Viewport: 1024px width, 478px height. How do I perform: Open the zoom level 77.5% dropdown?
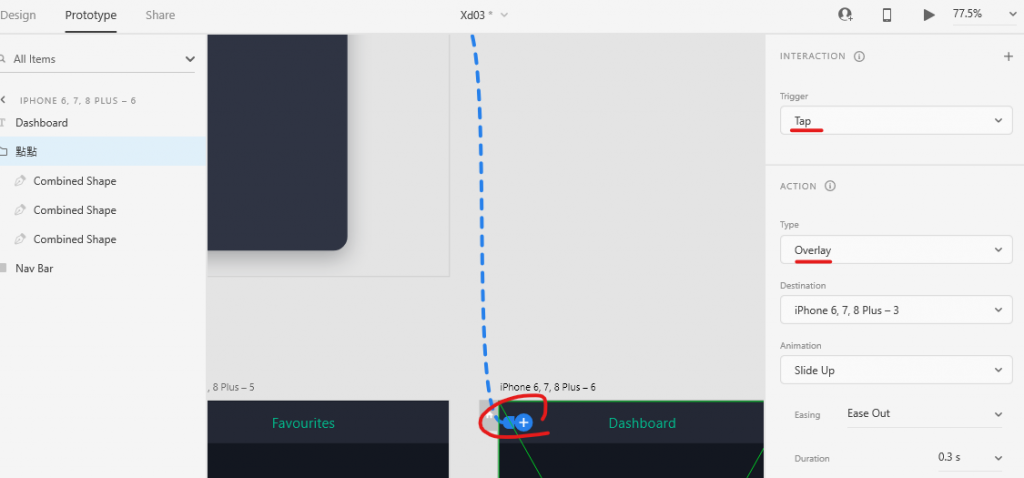982,14
